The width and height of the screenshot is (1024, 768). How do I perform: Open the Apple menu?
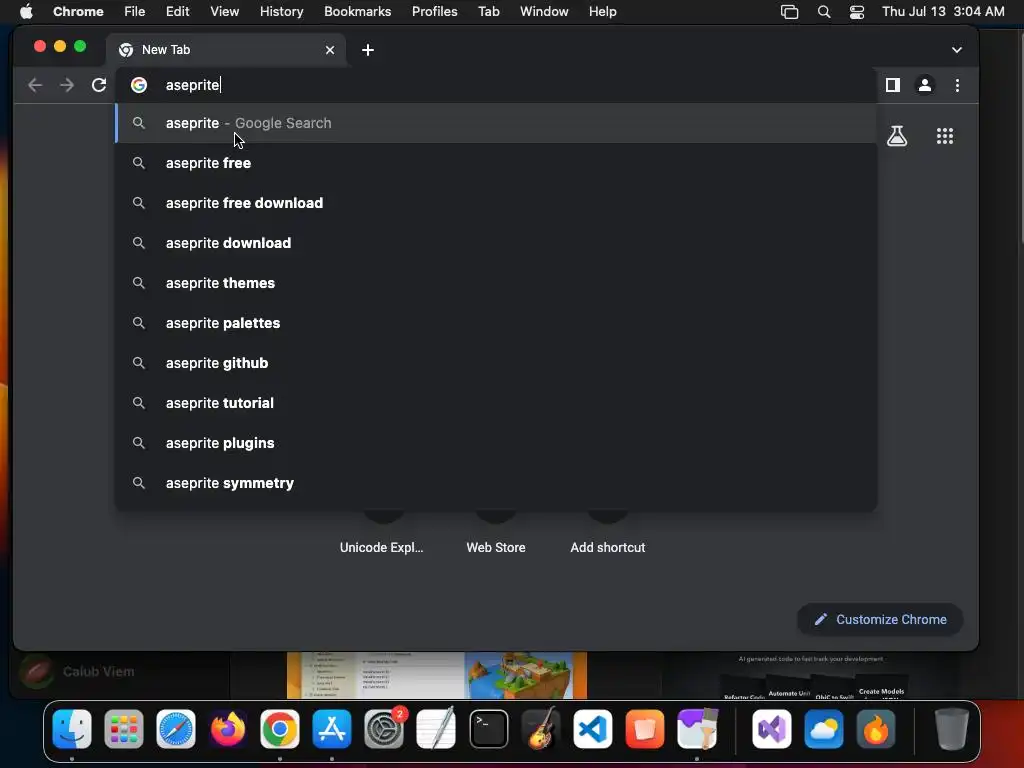click(26, 12)
